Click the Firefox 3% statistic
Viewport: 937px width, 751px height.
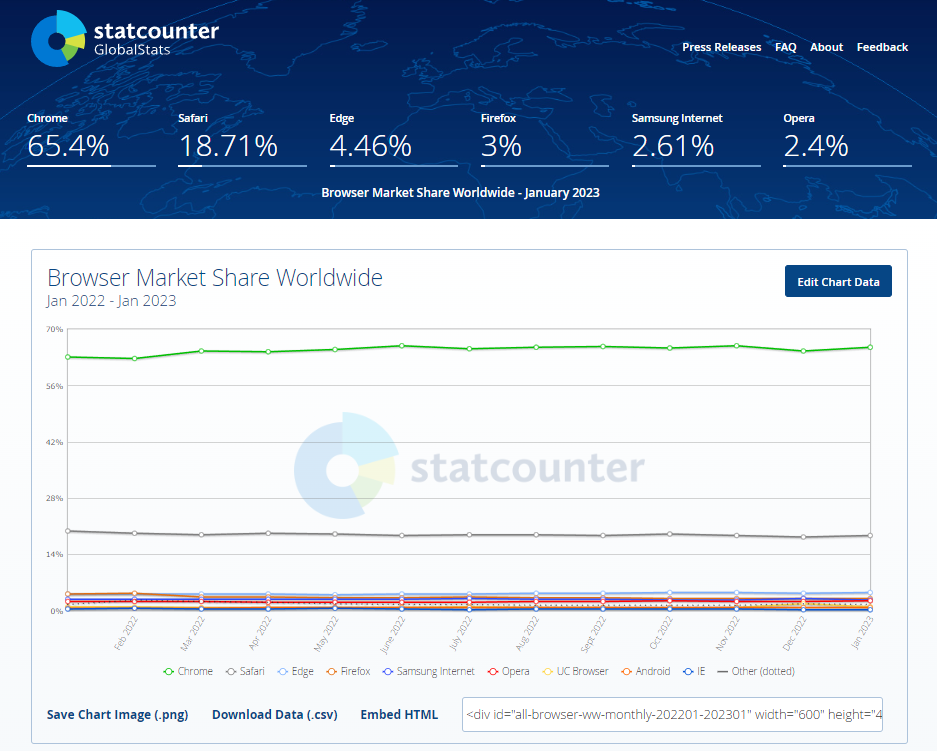coord(545,139)
